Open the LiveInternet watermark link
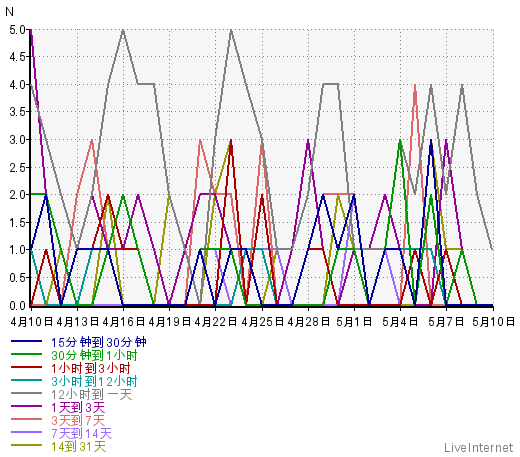This screenshot has height=457, width=520. (x=479, y=447)
